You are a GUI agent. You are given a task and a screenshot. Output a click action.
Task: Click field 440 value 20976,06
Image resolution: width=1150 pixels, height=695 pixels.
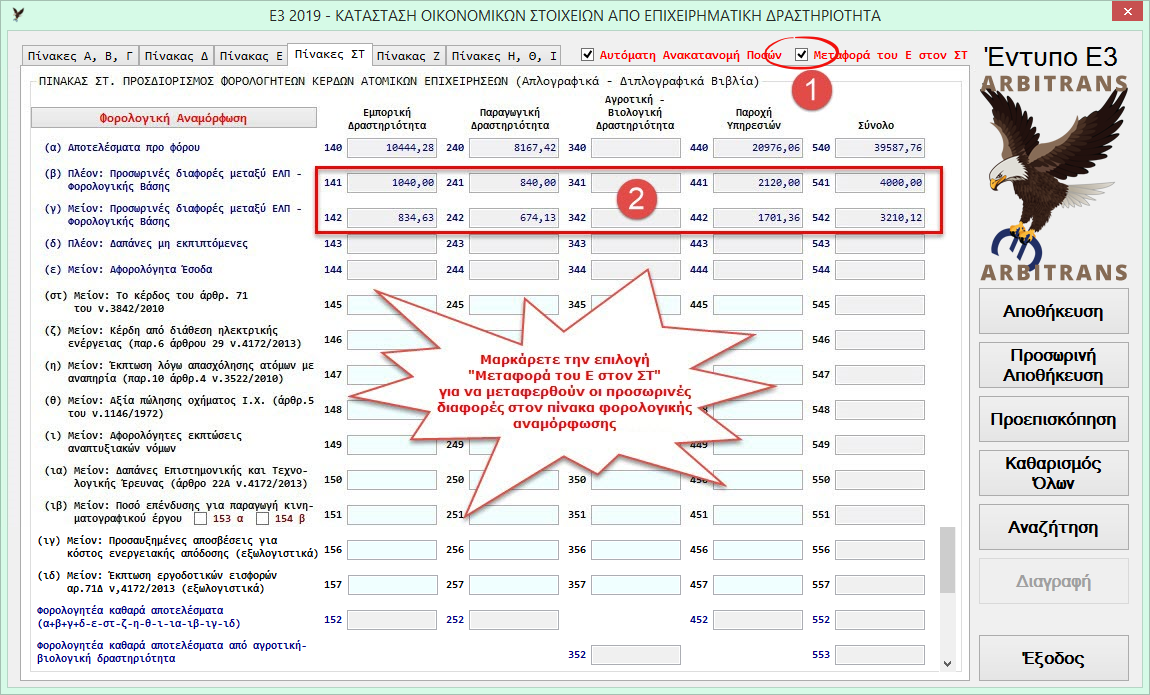coord(758,148)
